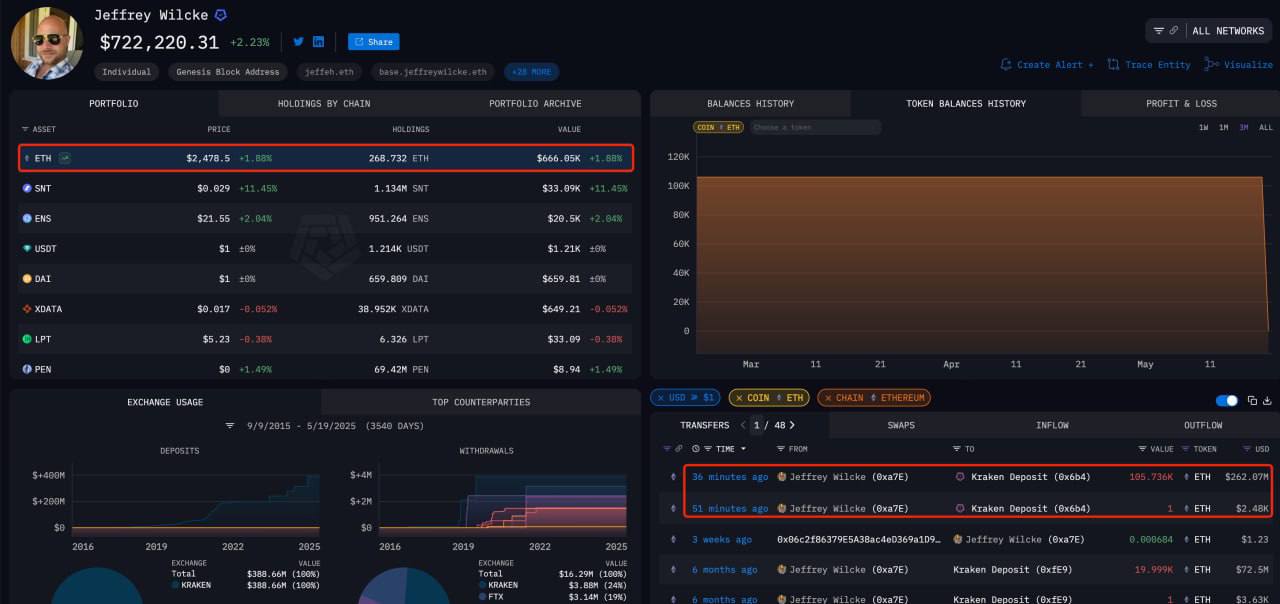1280x604 pixels.
Task: Click the LPT token icon
Action: tap(27, 339)
